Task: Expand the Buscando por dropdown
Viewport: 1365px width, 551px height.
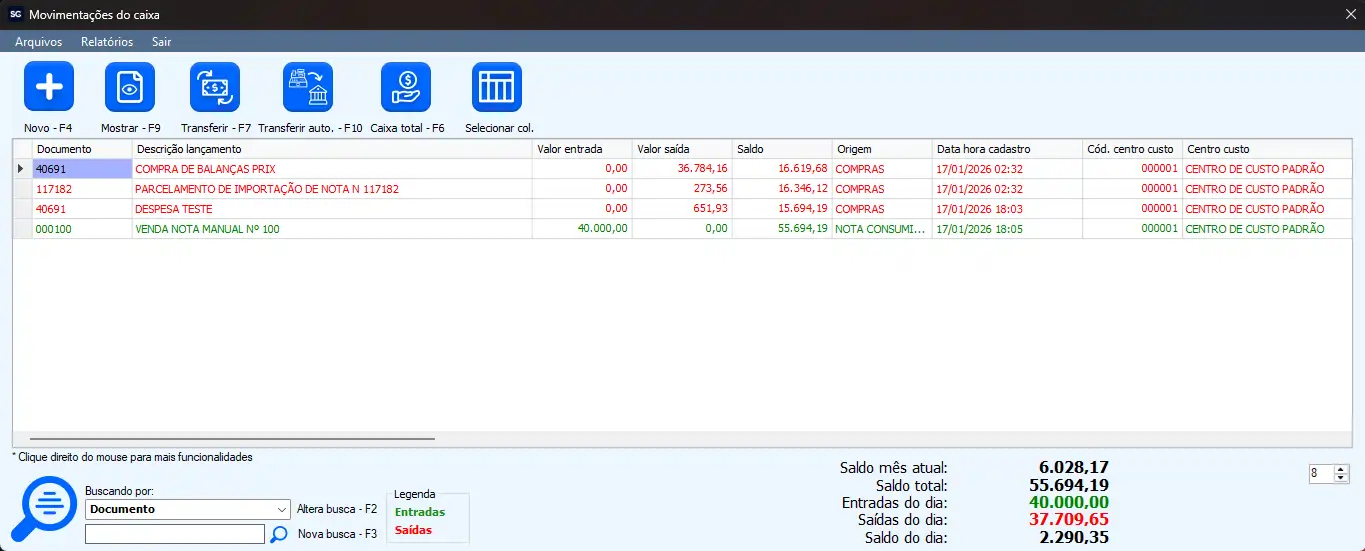Action: (x=281, y=509)
